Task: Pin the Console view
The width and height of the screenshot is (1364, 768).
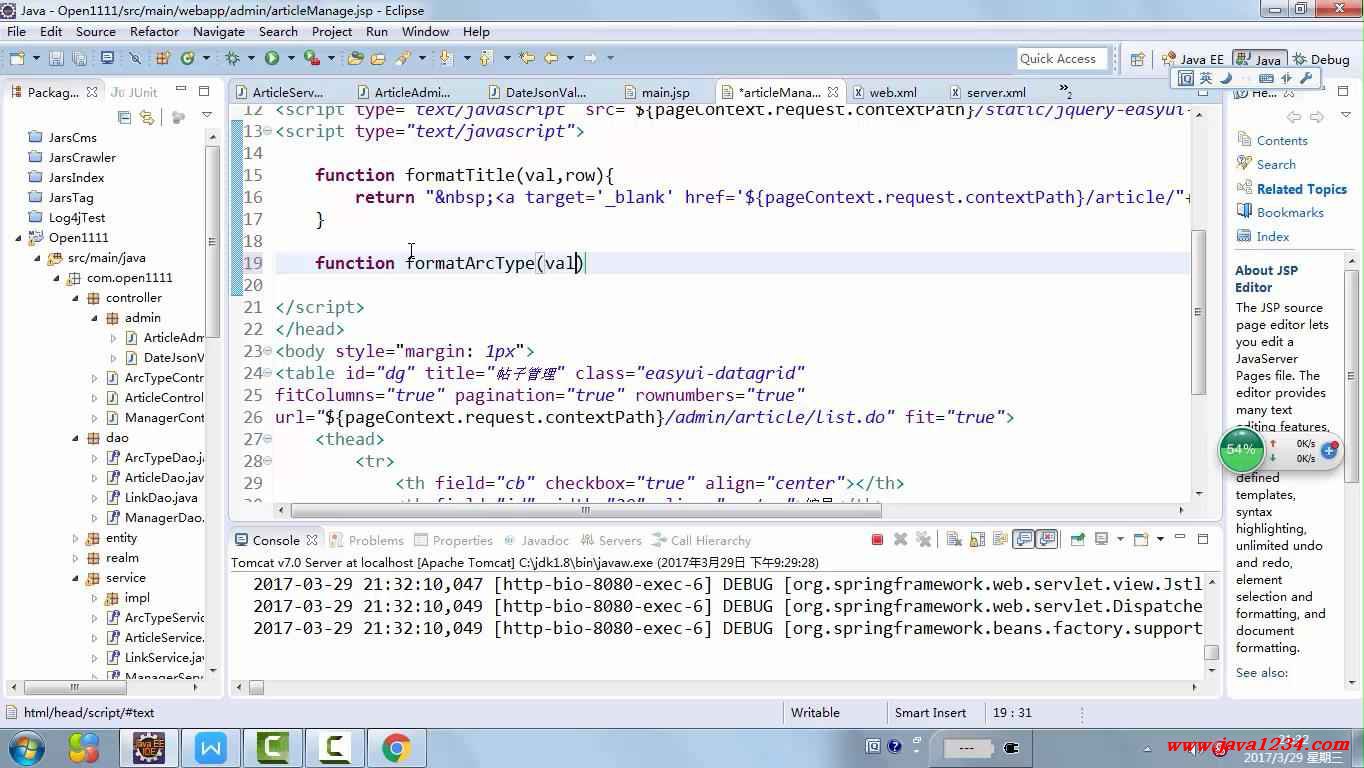Action: [x=1077, y=540]
